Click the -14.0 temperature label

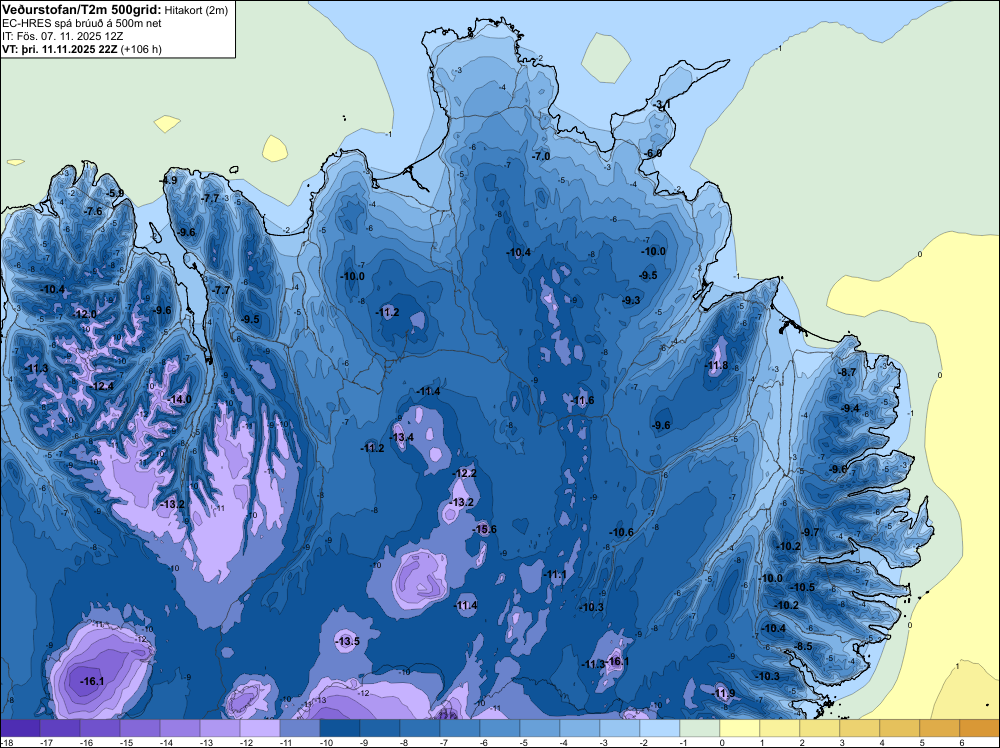pos(180,399)
